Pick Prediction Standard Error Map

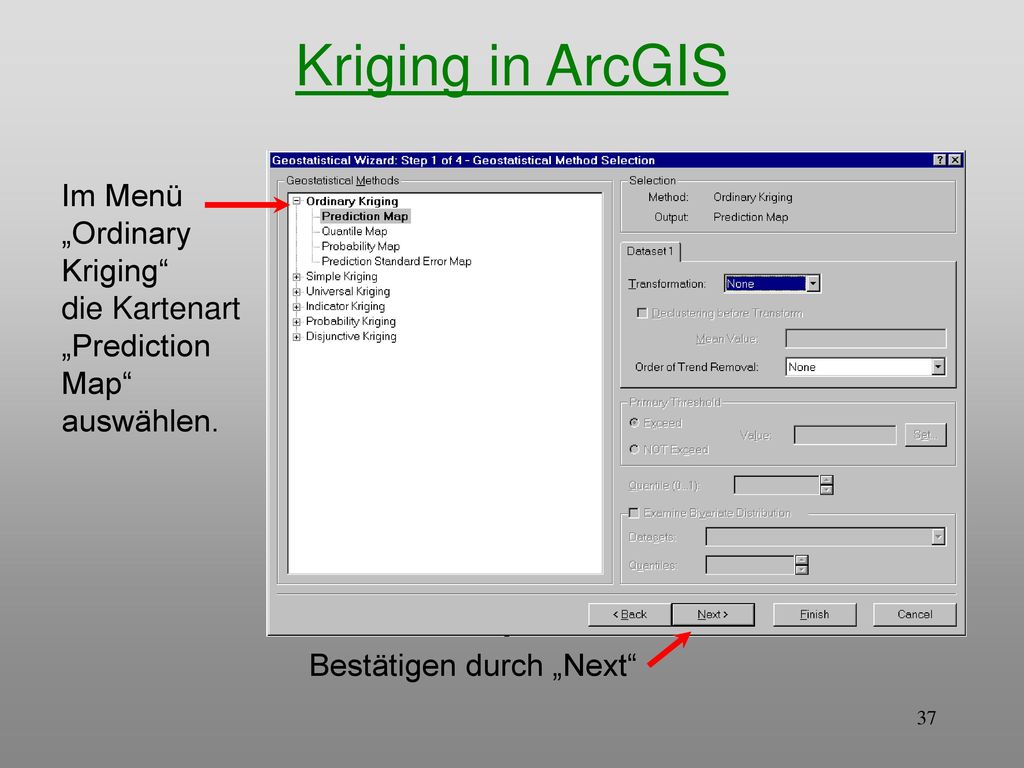click(x=396, y=261)
